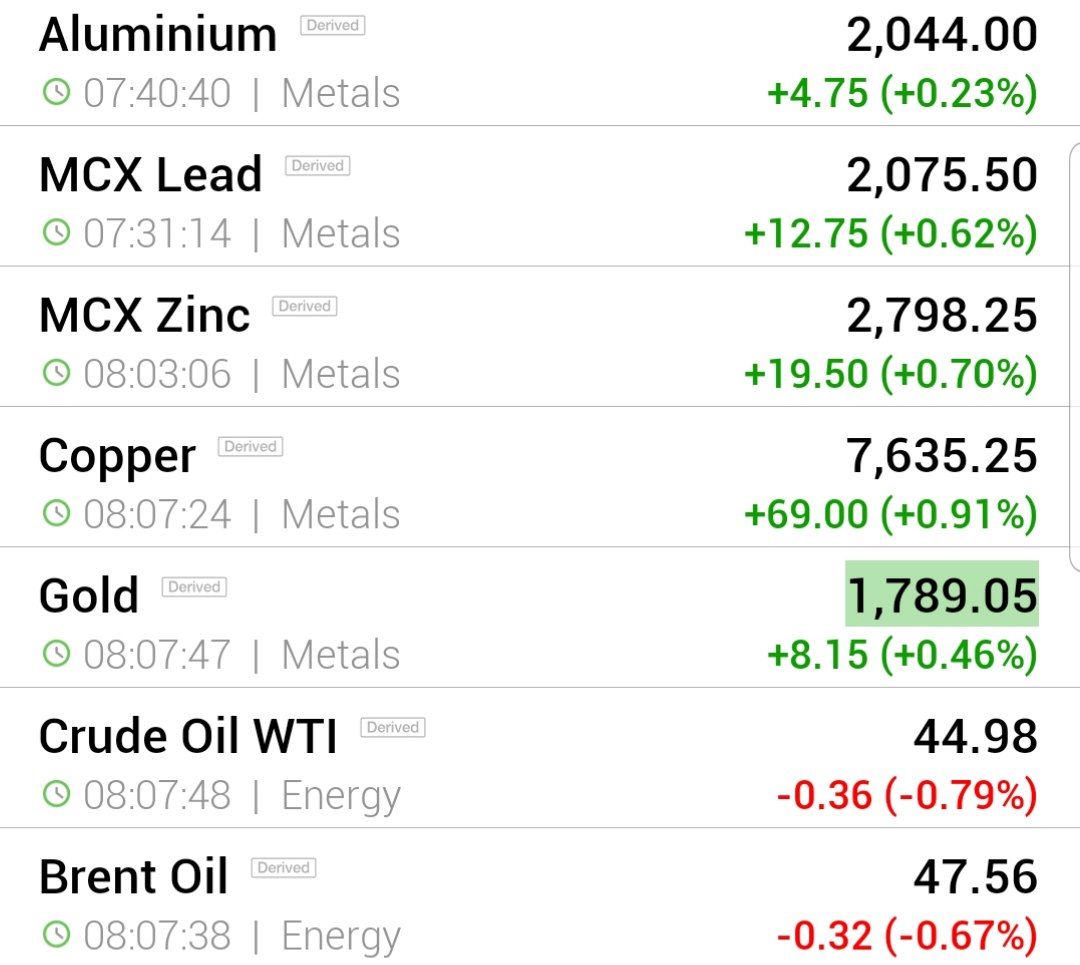Open the Brent Oil quote
Screen dimensions: 1080x965
pyautogui.click(x=540, y=897)
